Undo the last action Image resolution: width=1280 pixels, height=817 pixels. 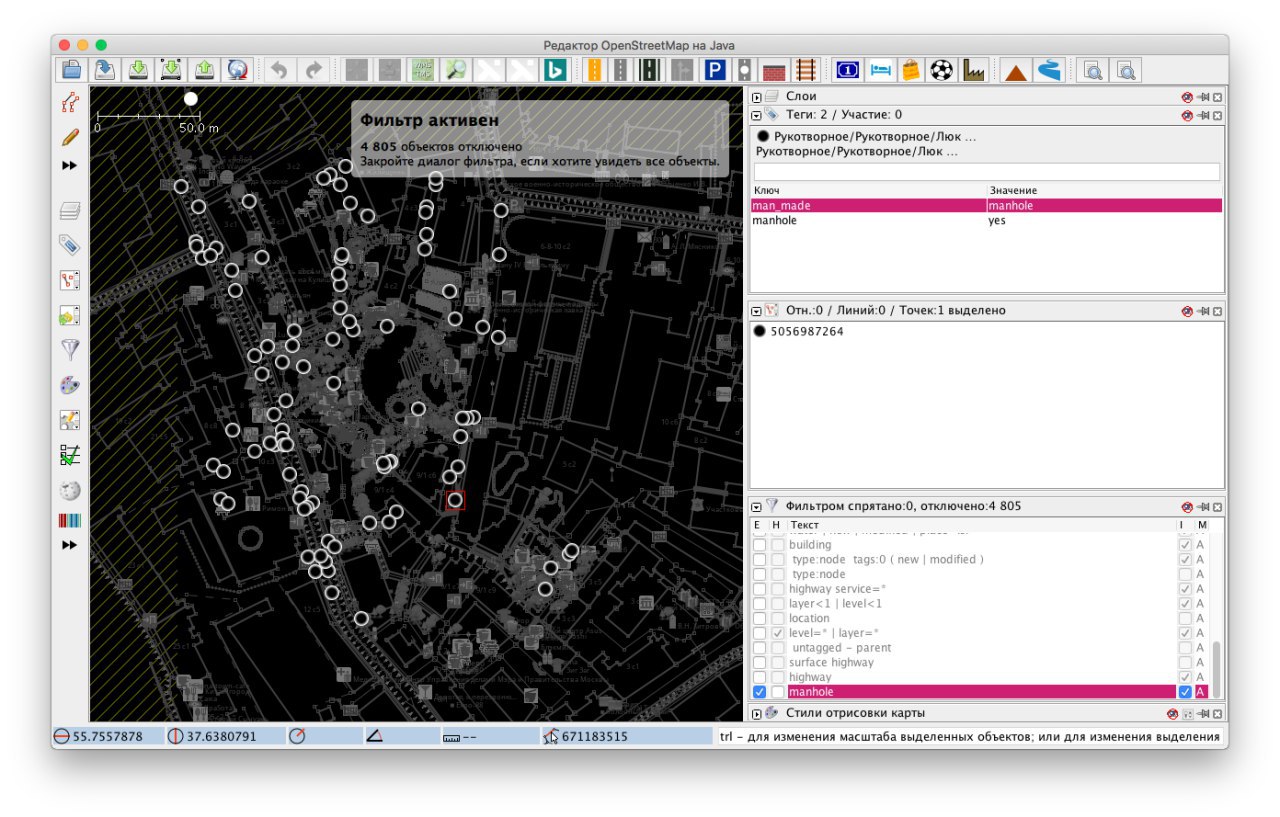coord(280,70)
